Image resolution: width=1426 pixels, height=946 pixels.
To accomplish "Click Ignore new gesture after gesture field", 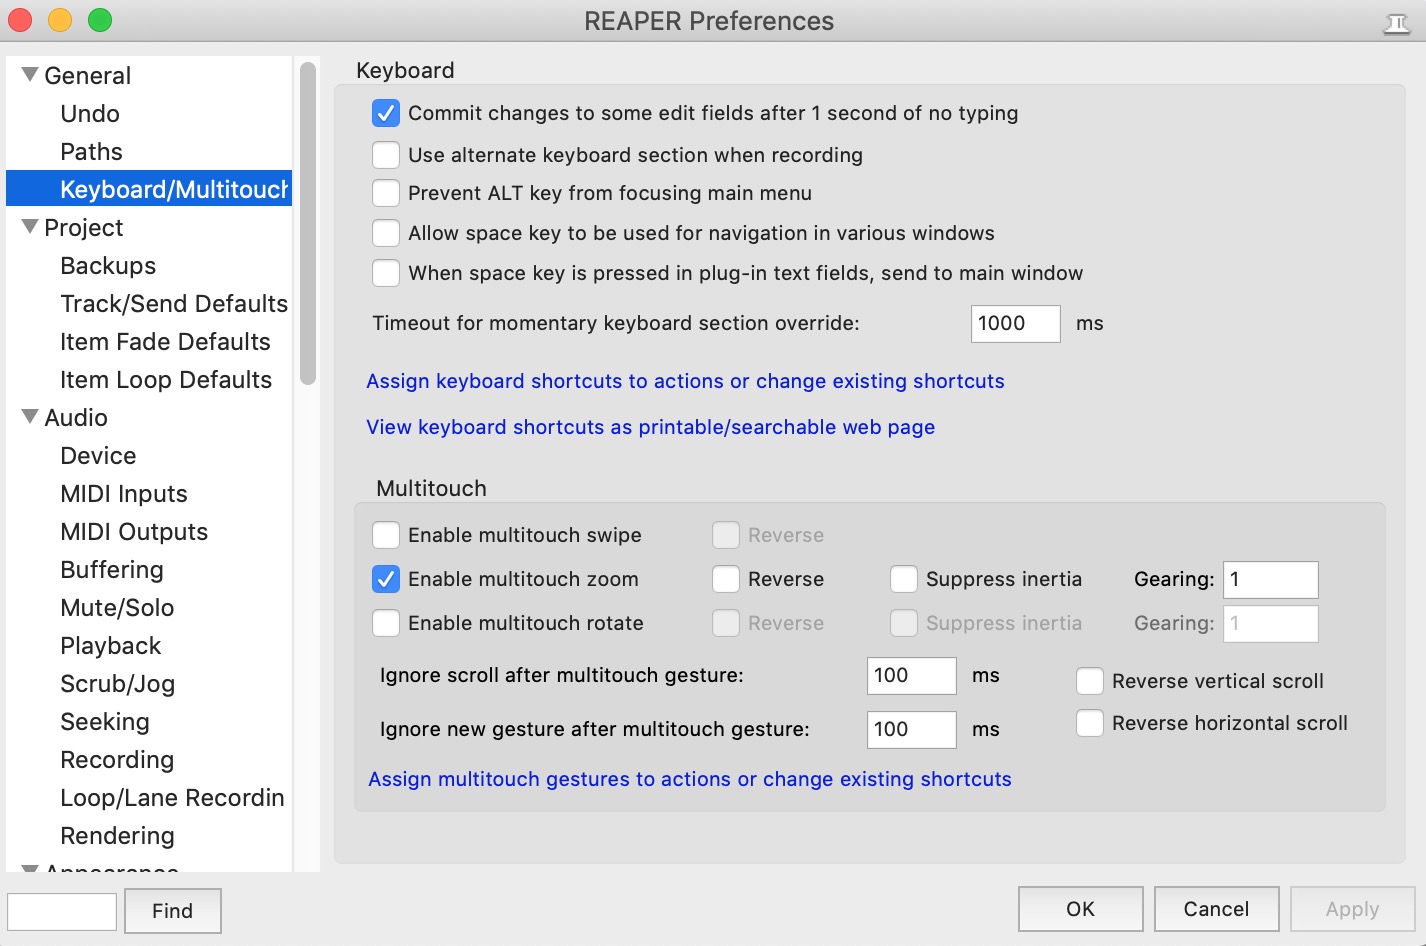I will coord(912,730).
